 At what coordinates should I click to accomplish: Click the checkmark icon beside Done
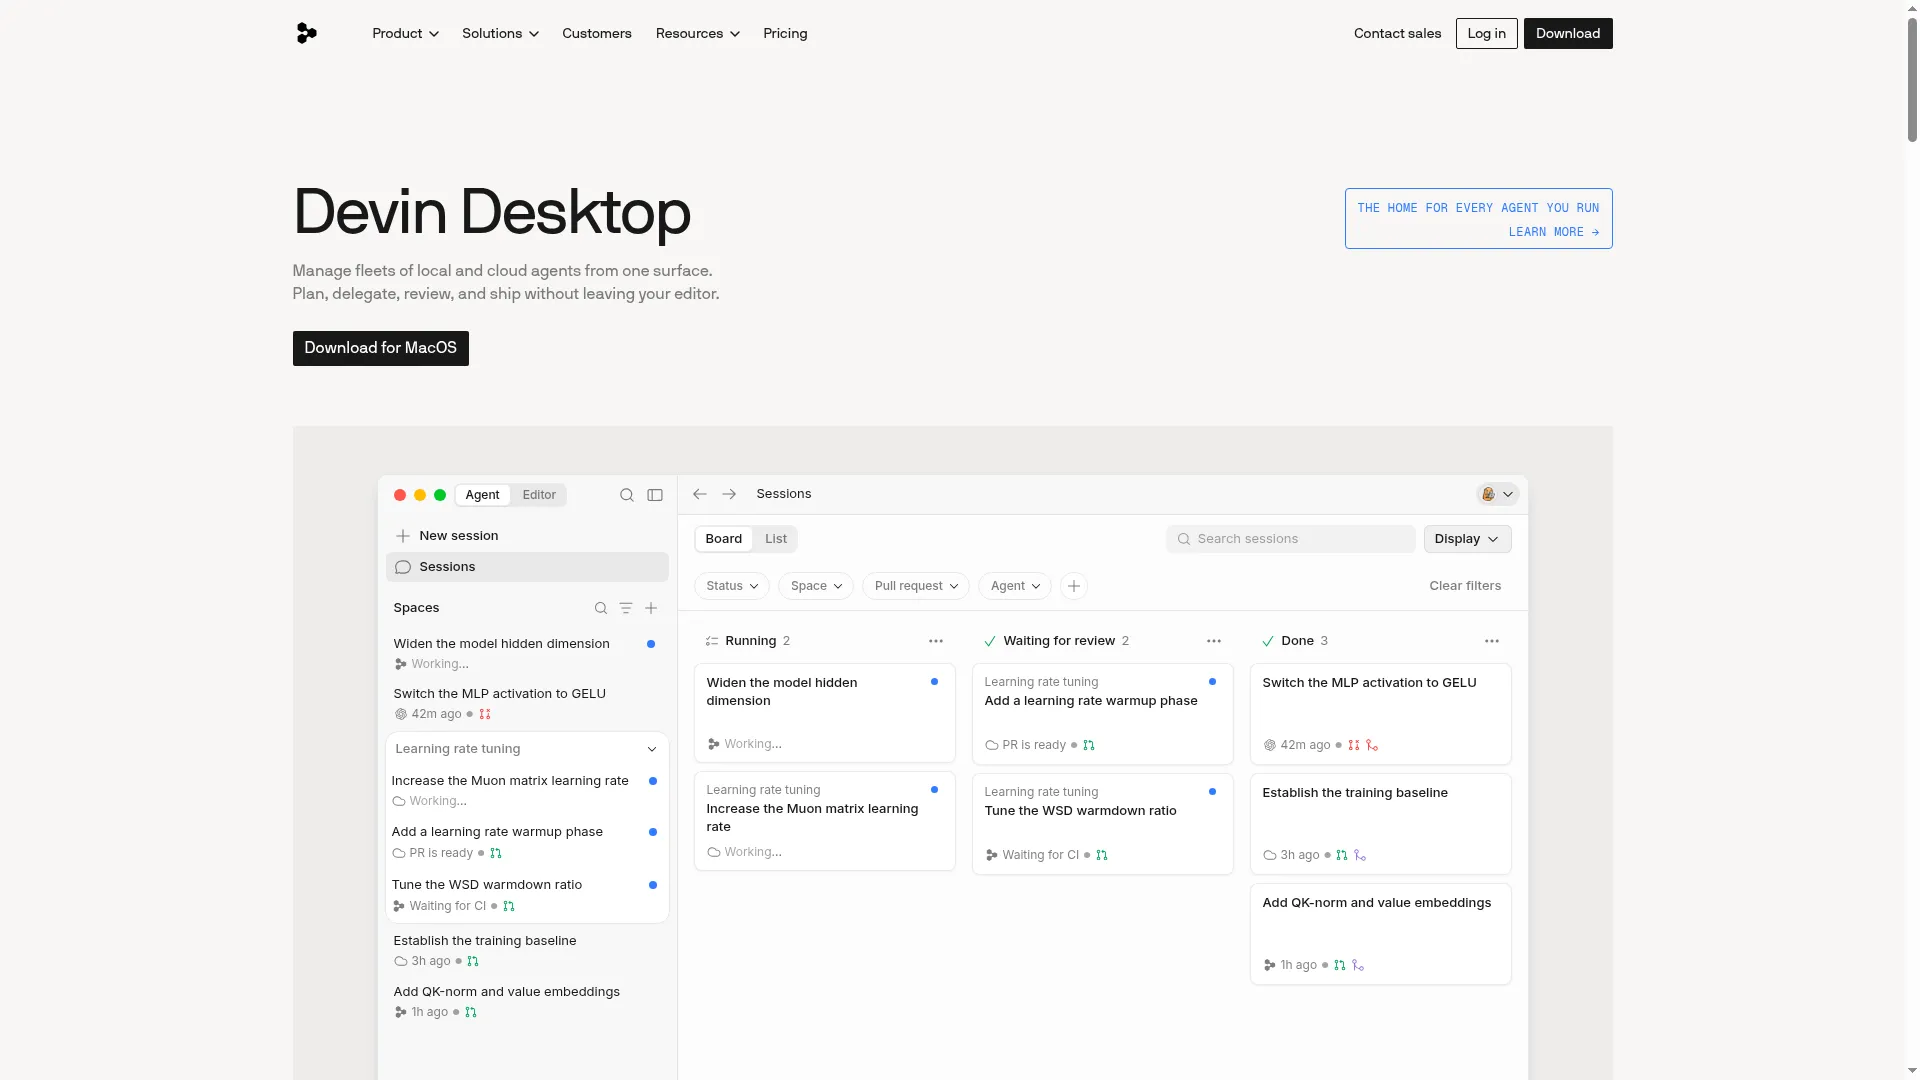pos(1268,641)
